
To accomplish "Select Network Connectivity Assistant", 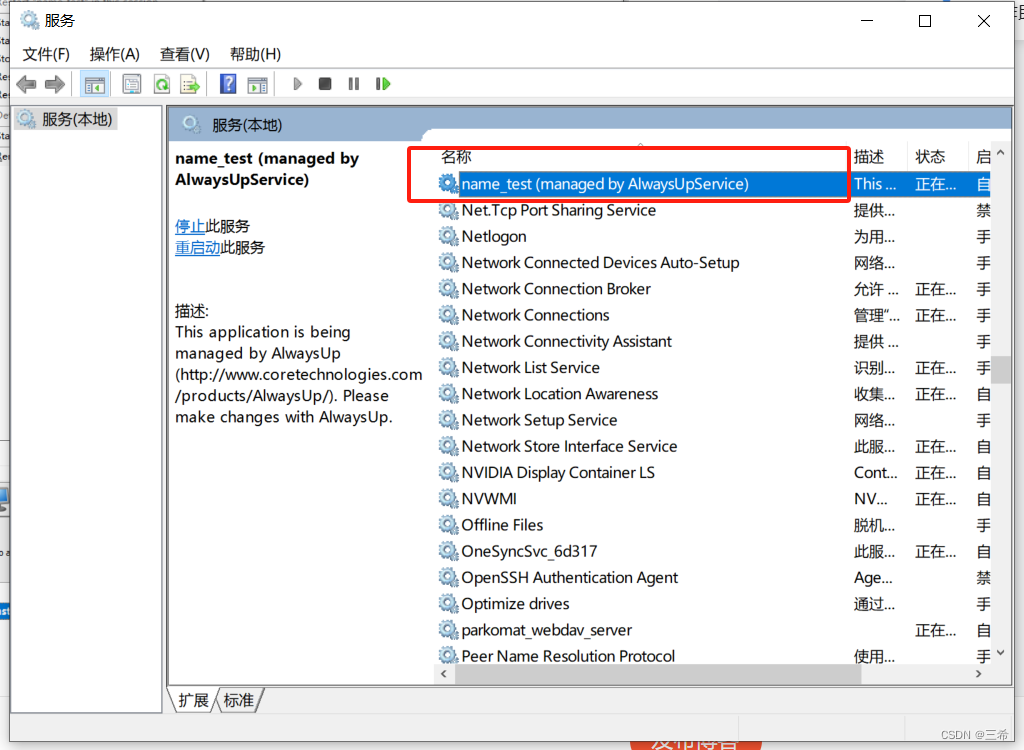I will 566,341.
